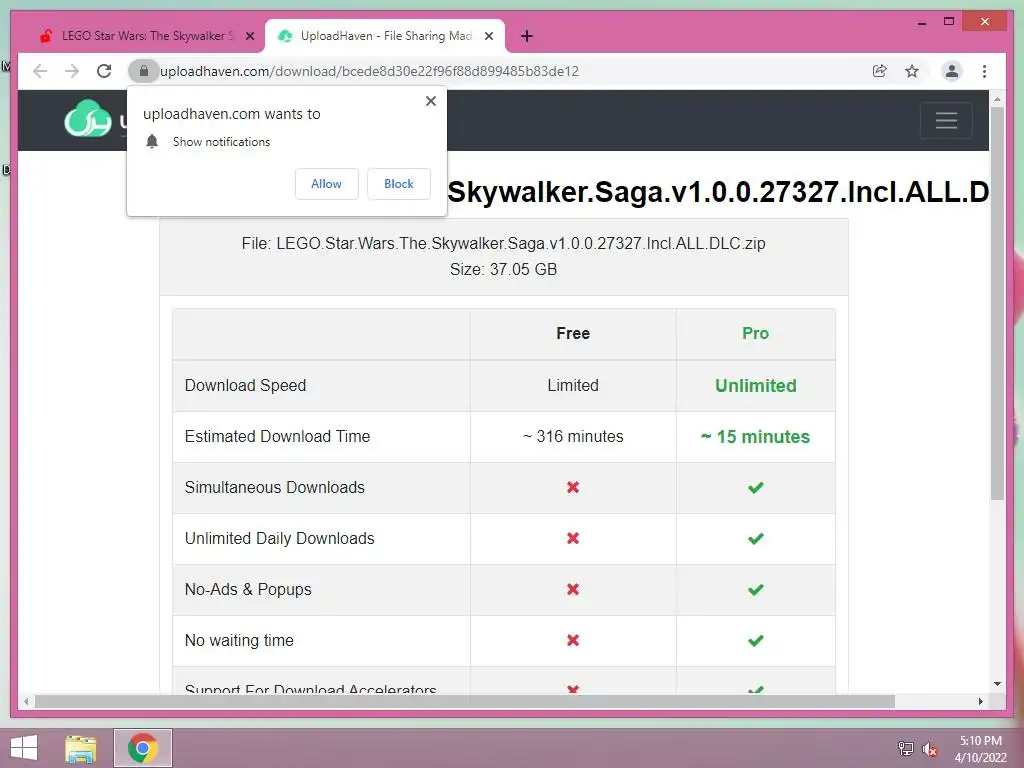
Task: Click green check for No waiting time
Action: coord(756,641)
